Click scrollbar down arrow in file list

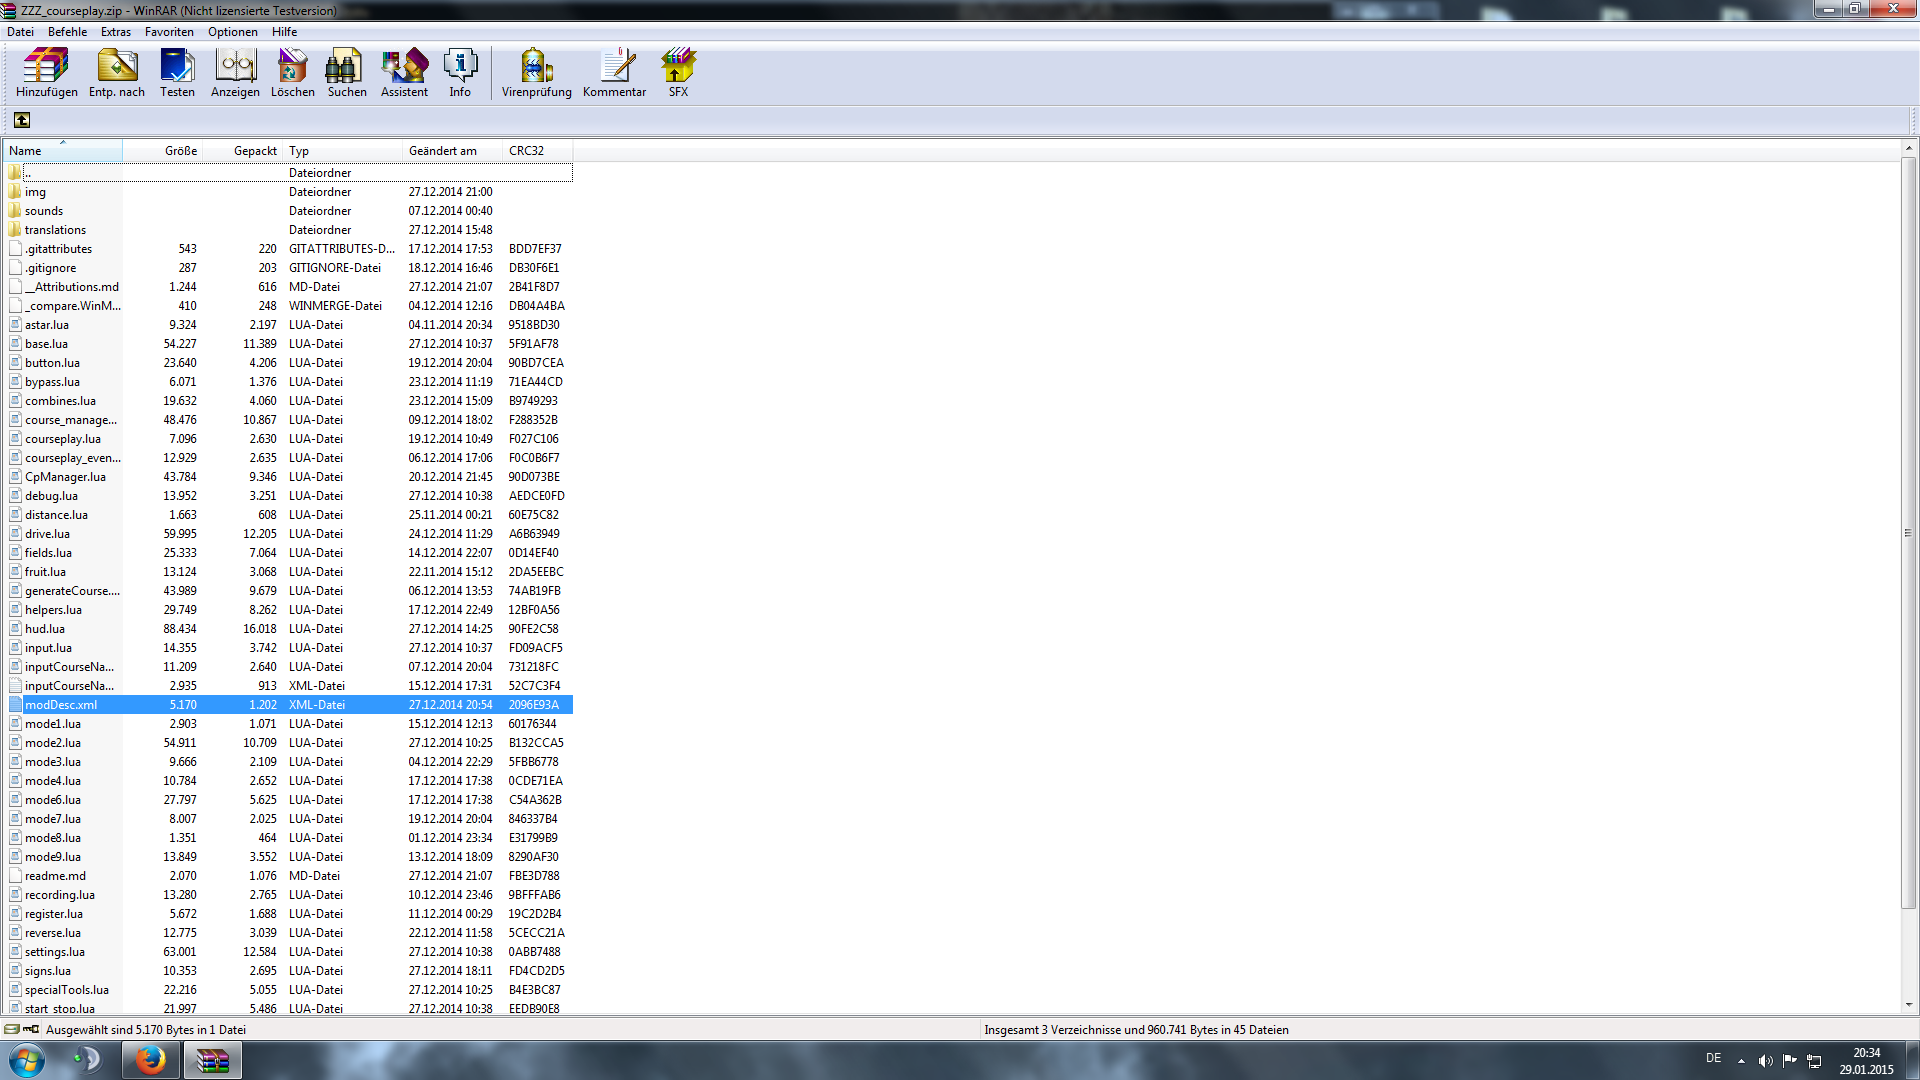click(1908, 1005)
